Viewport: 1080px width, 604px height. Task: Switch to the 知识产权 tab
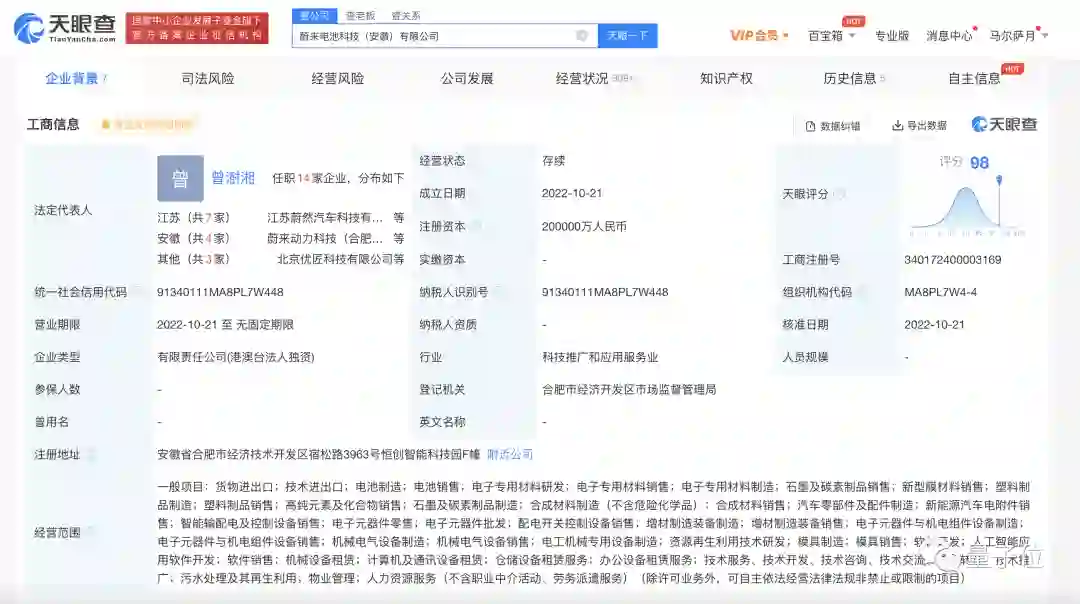(726, 79)
